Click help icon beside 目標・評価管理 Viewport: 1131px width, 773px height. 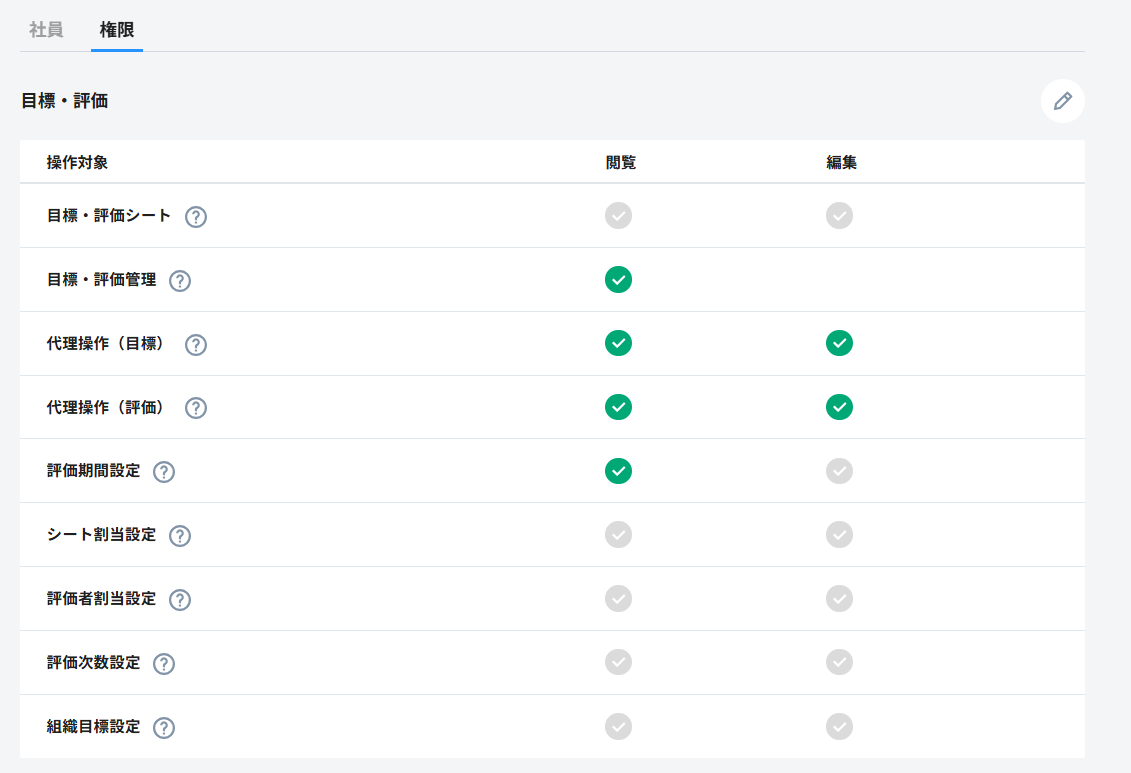(x=180, y=280)
